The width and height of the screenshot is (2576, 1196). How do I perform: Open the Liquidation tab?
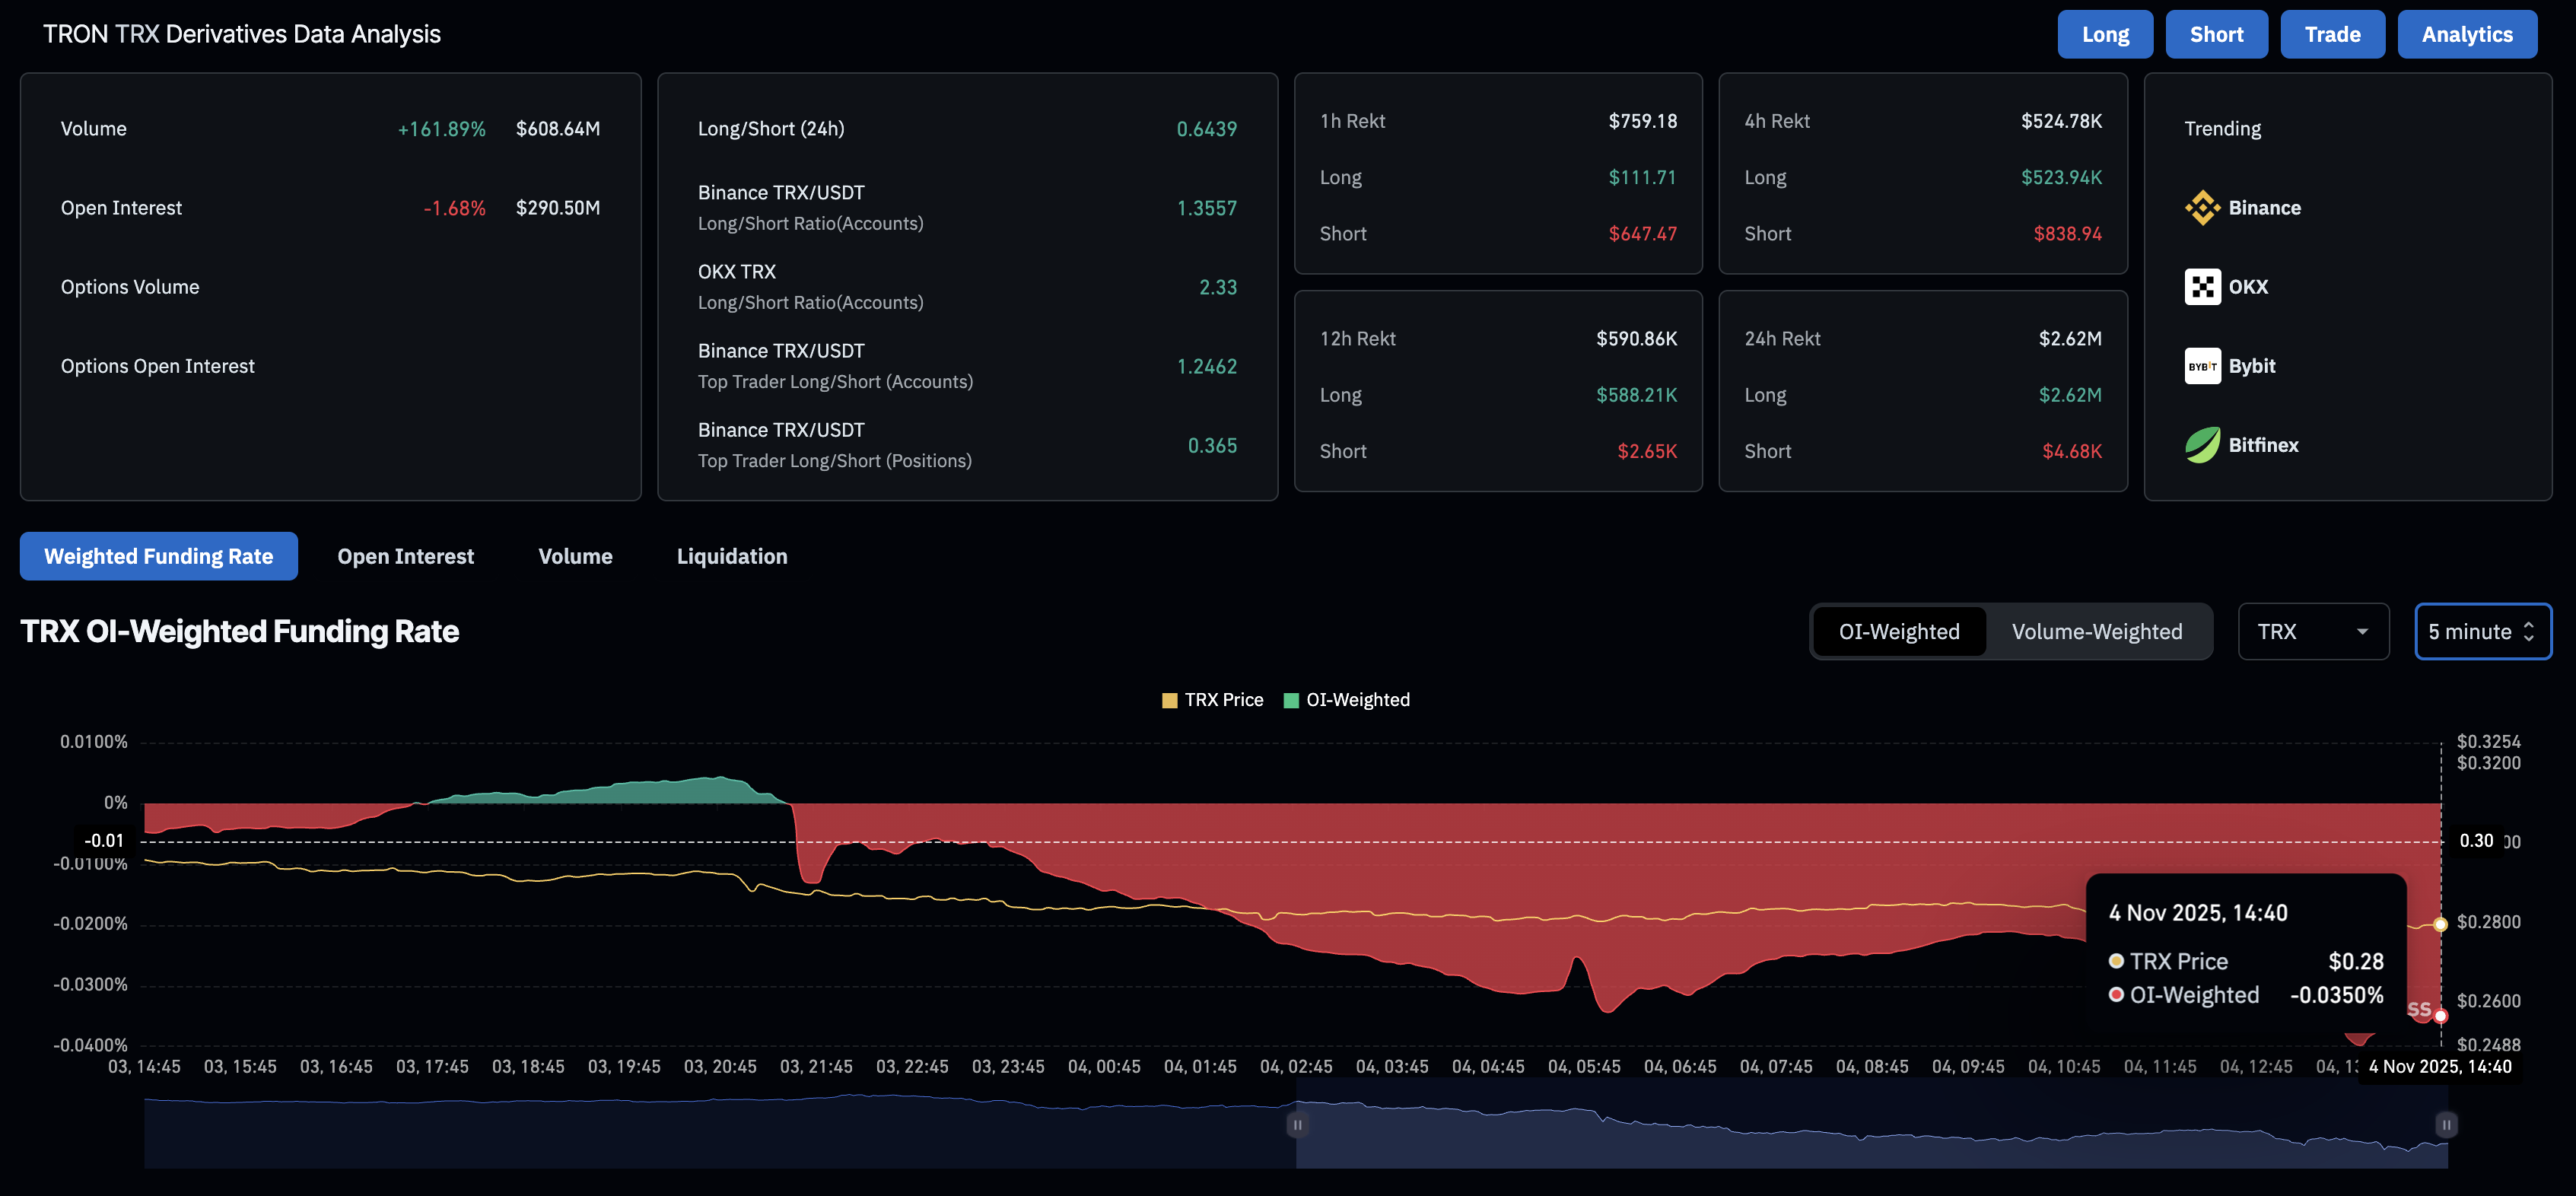pyautogui.click(x=732, y=556)
